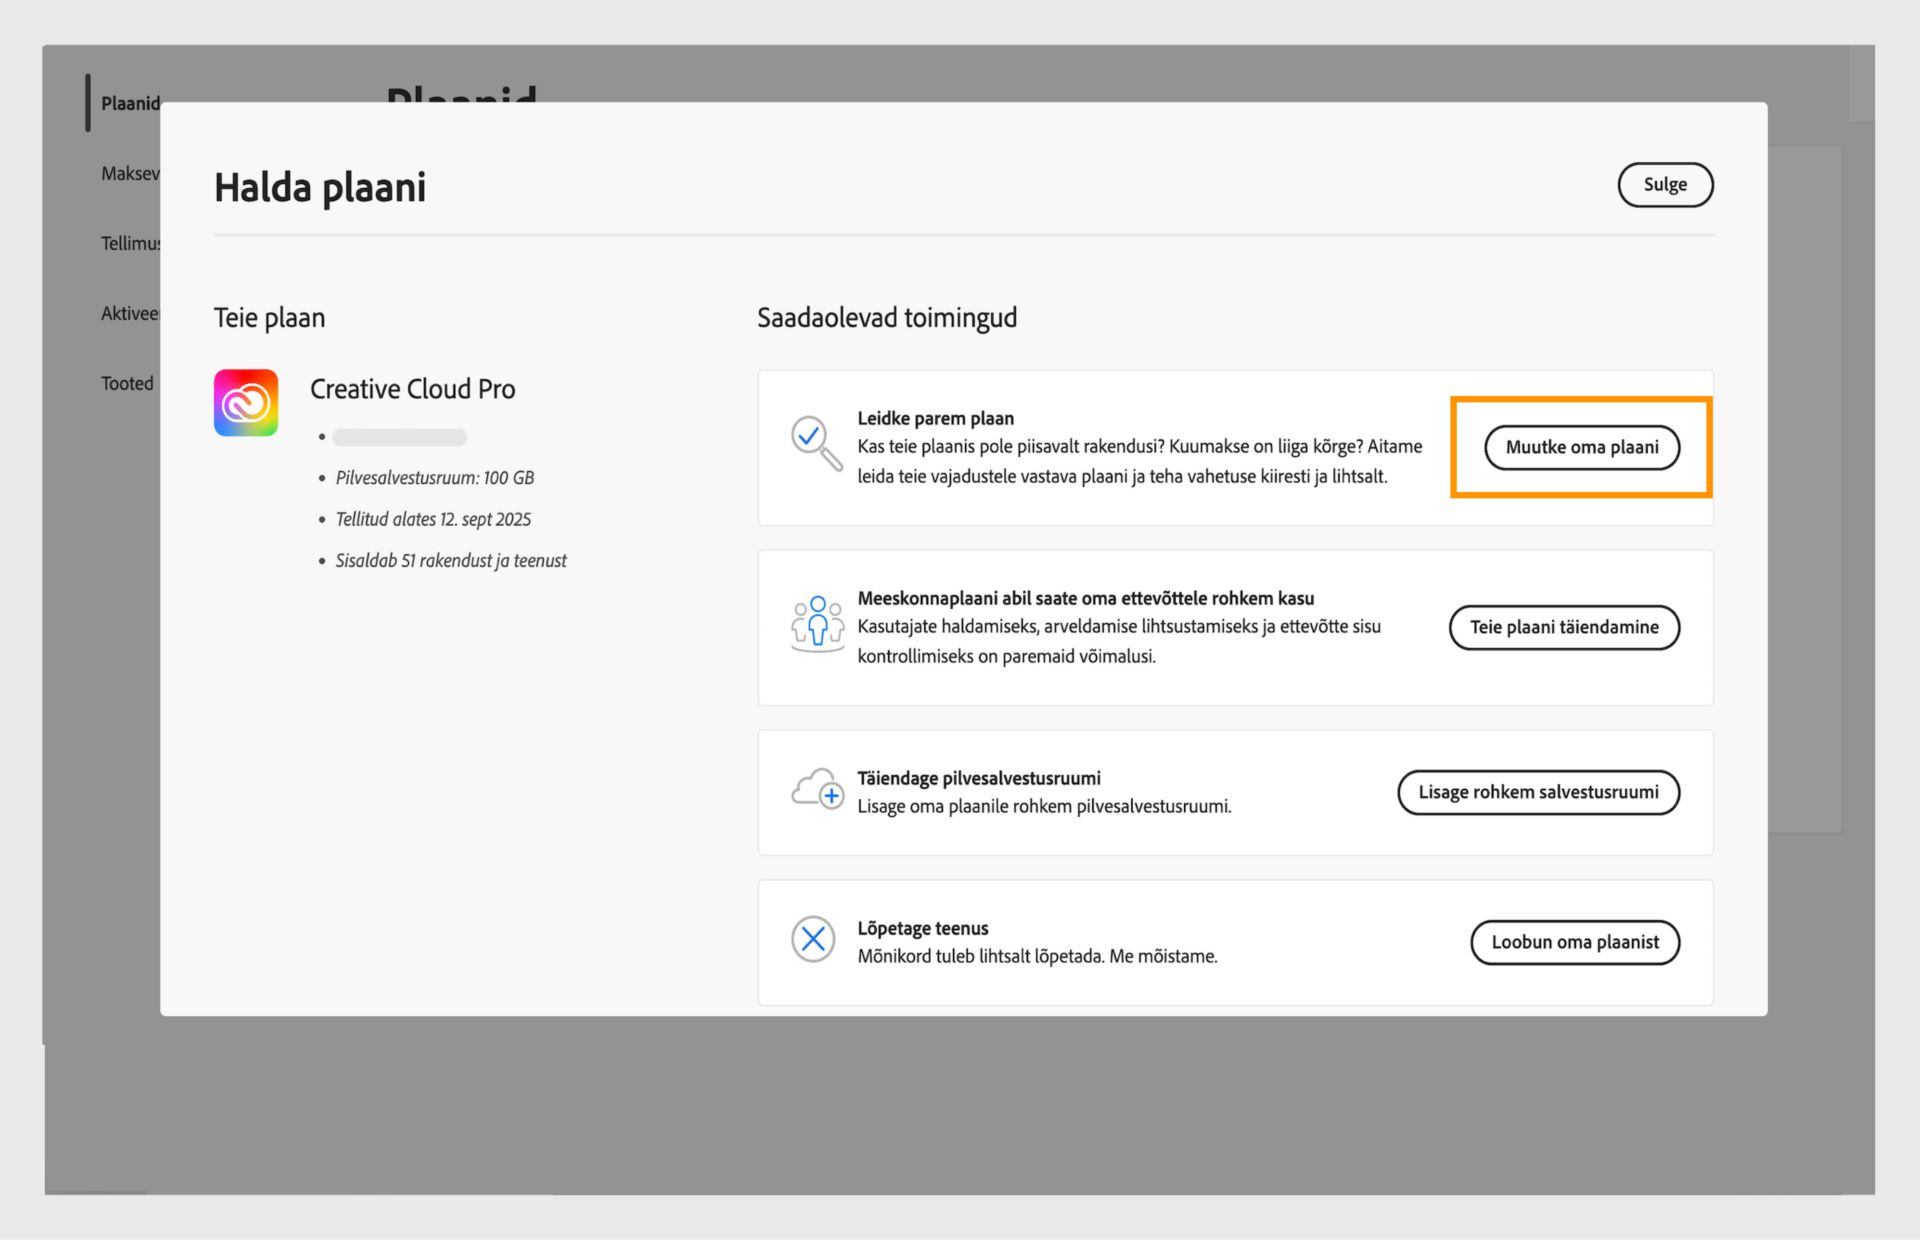Click the Creative Cloud Pro plan name
The image size is (1920, 1240).
pos(412,389)
